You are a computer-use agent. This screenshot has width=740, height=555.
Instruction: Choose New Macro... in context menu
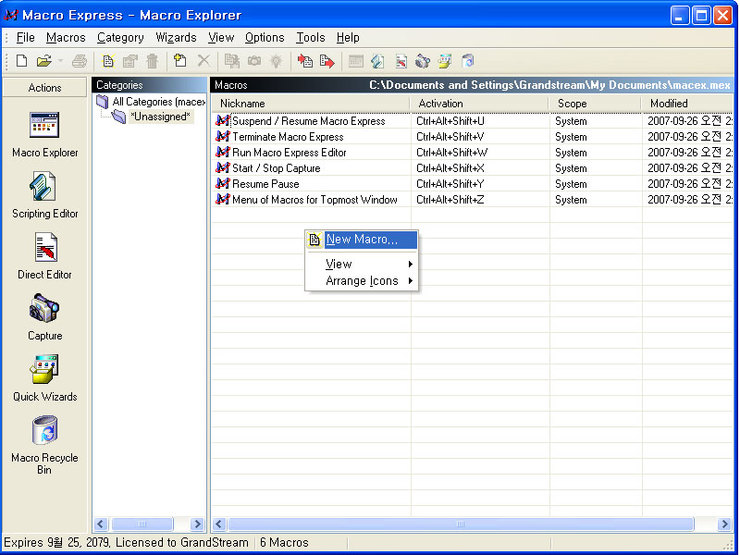362,239
